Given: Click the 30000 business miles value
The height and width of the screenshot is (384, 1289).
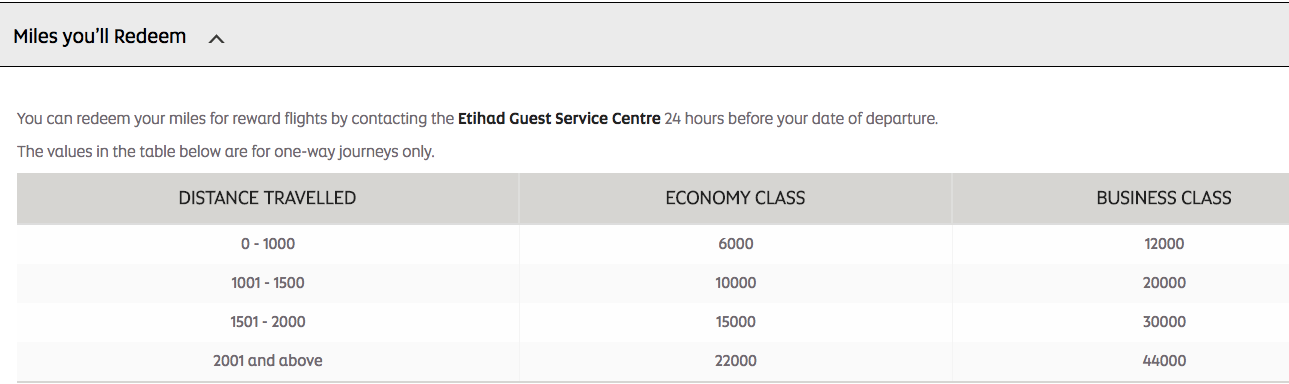Looking at the screenshot, I should click(x=1164, y=322).
